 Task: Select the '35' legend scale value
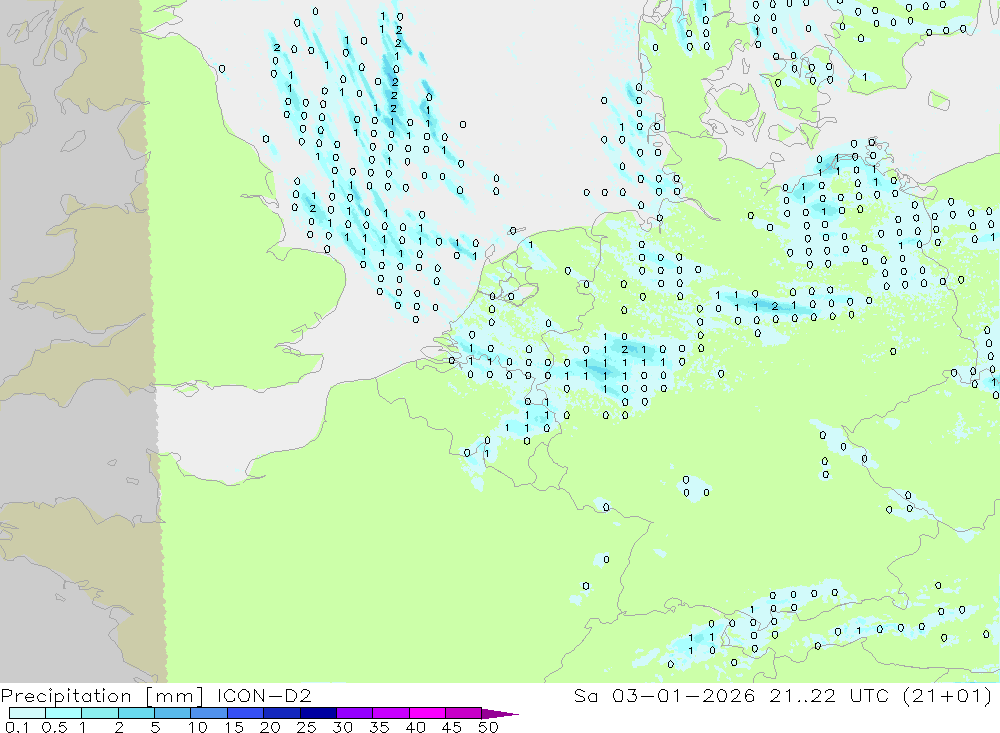coord(379,727)
